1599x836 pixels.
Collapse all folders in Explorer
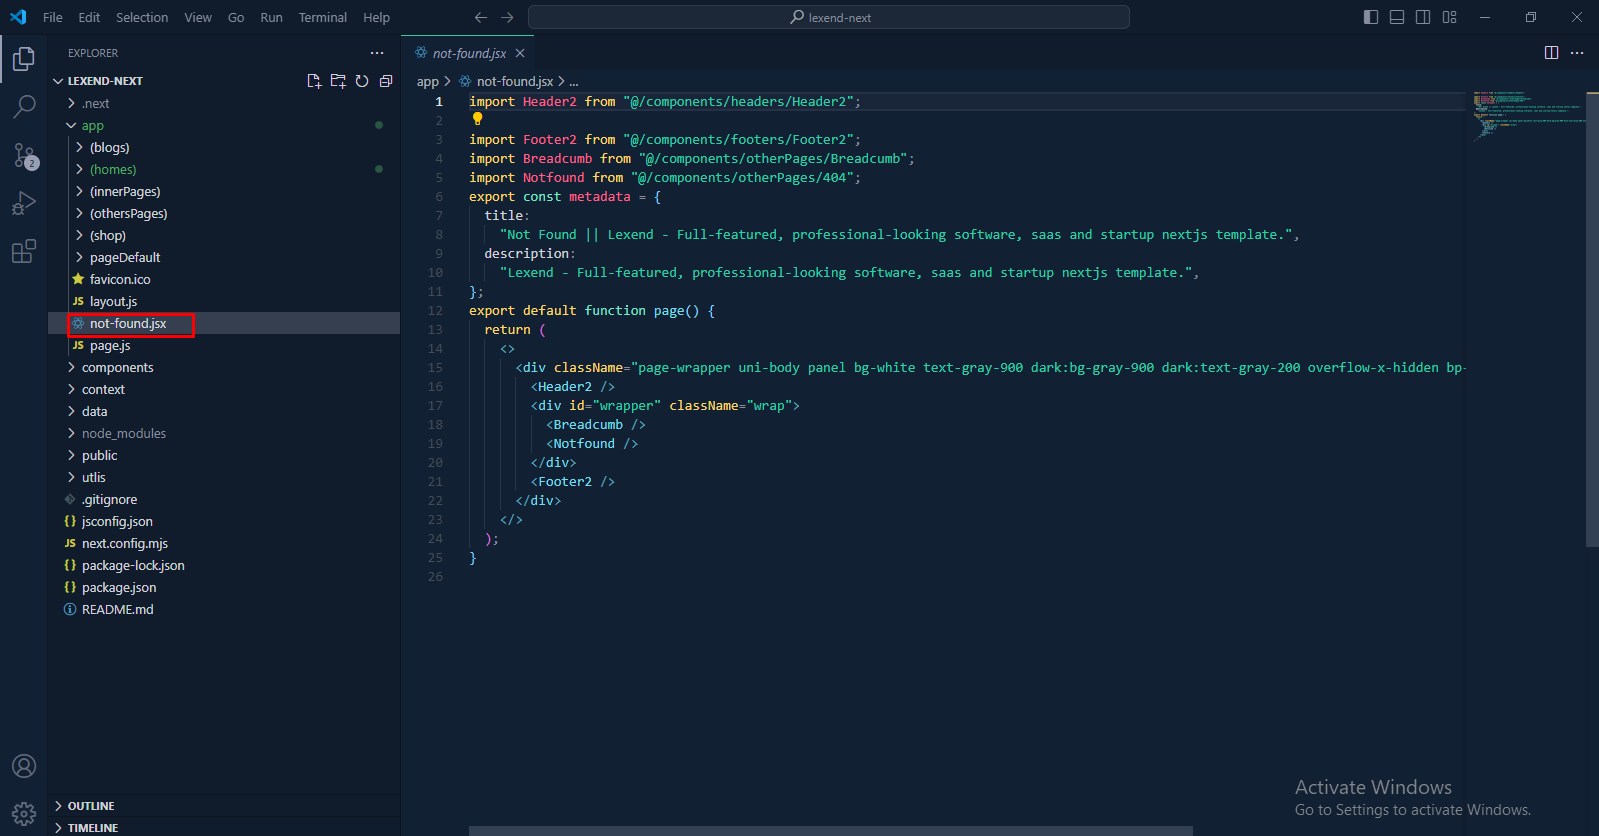(x=386, y=81)
